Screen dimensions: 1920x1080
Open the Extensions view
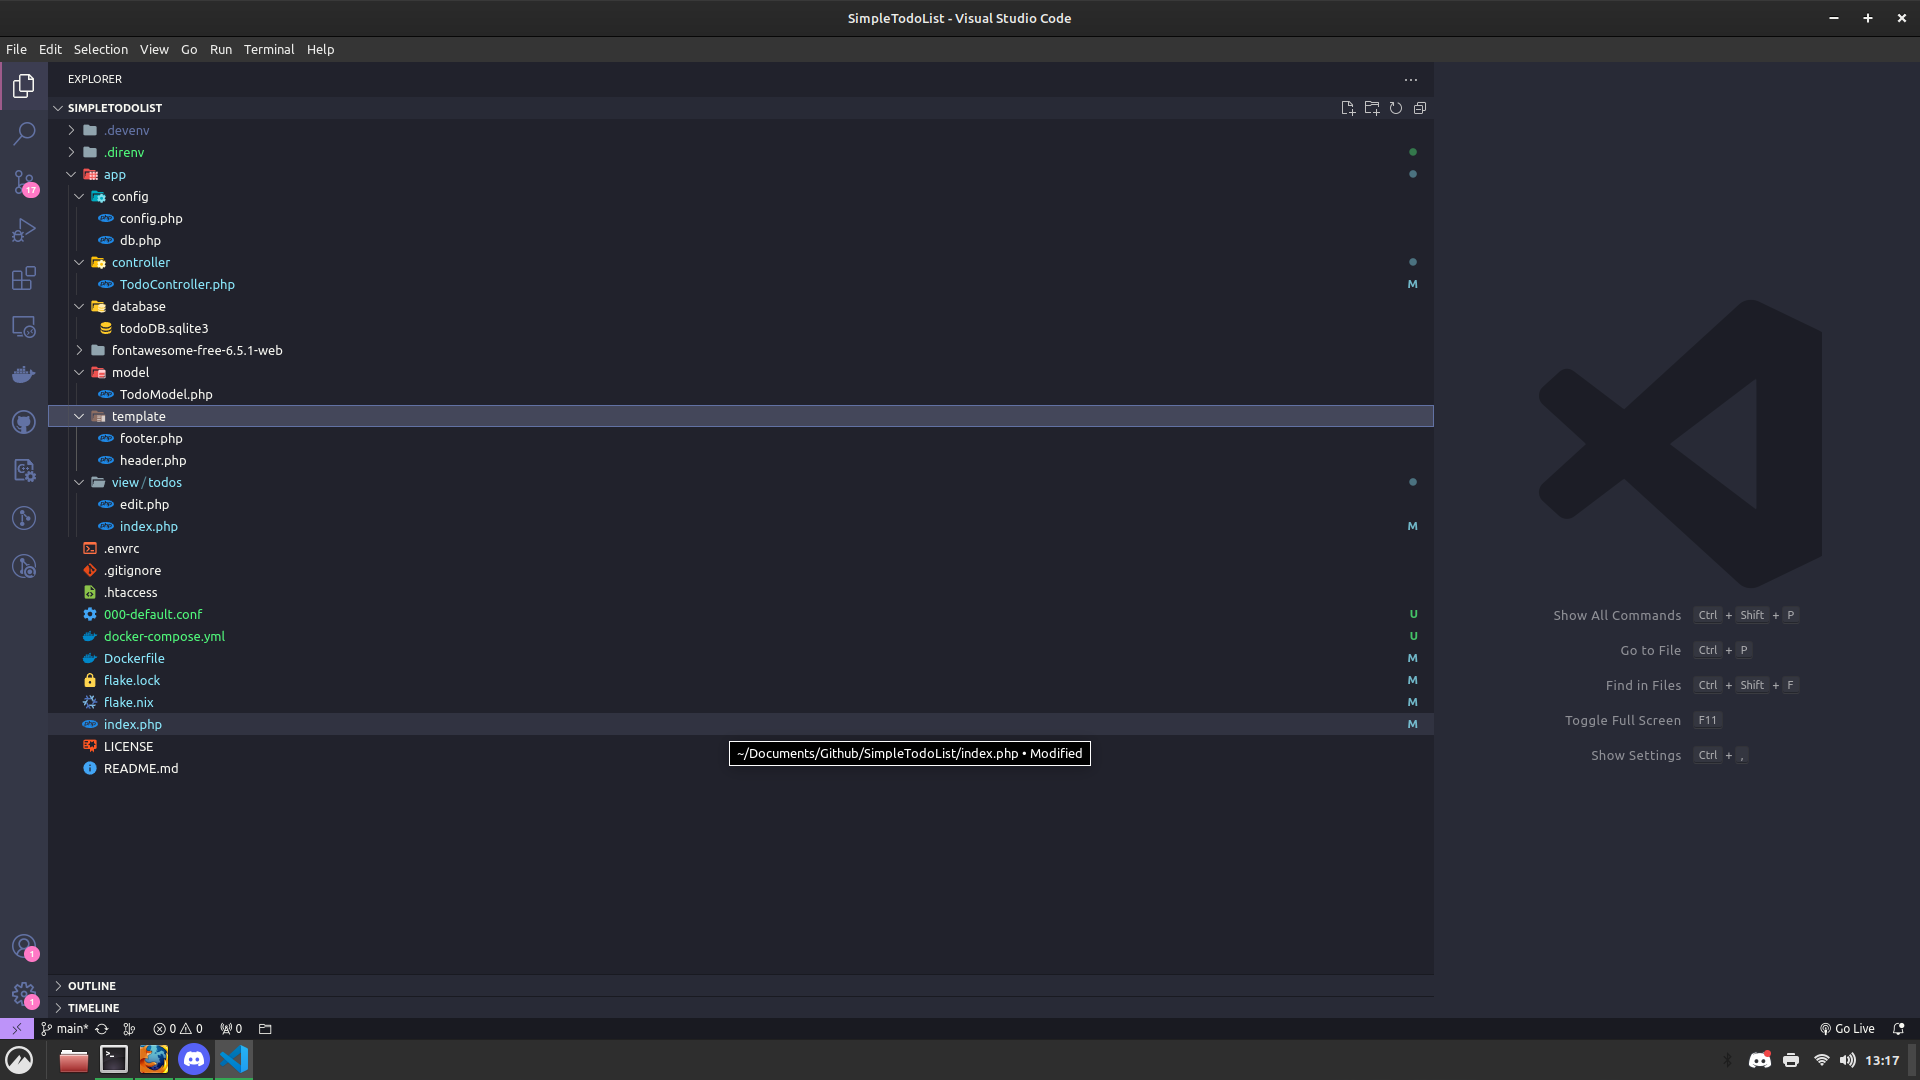click(24, 278)
